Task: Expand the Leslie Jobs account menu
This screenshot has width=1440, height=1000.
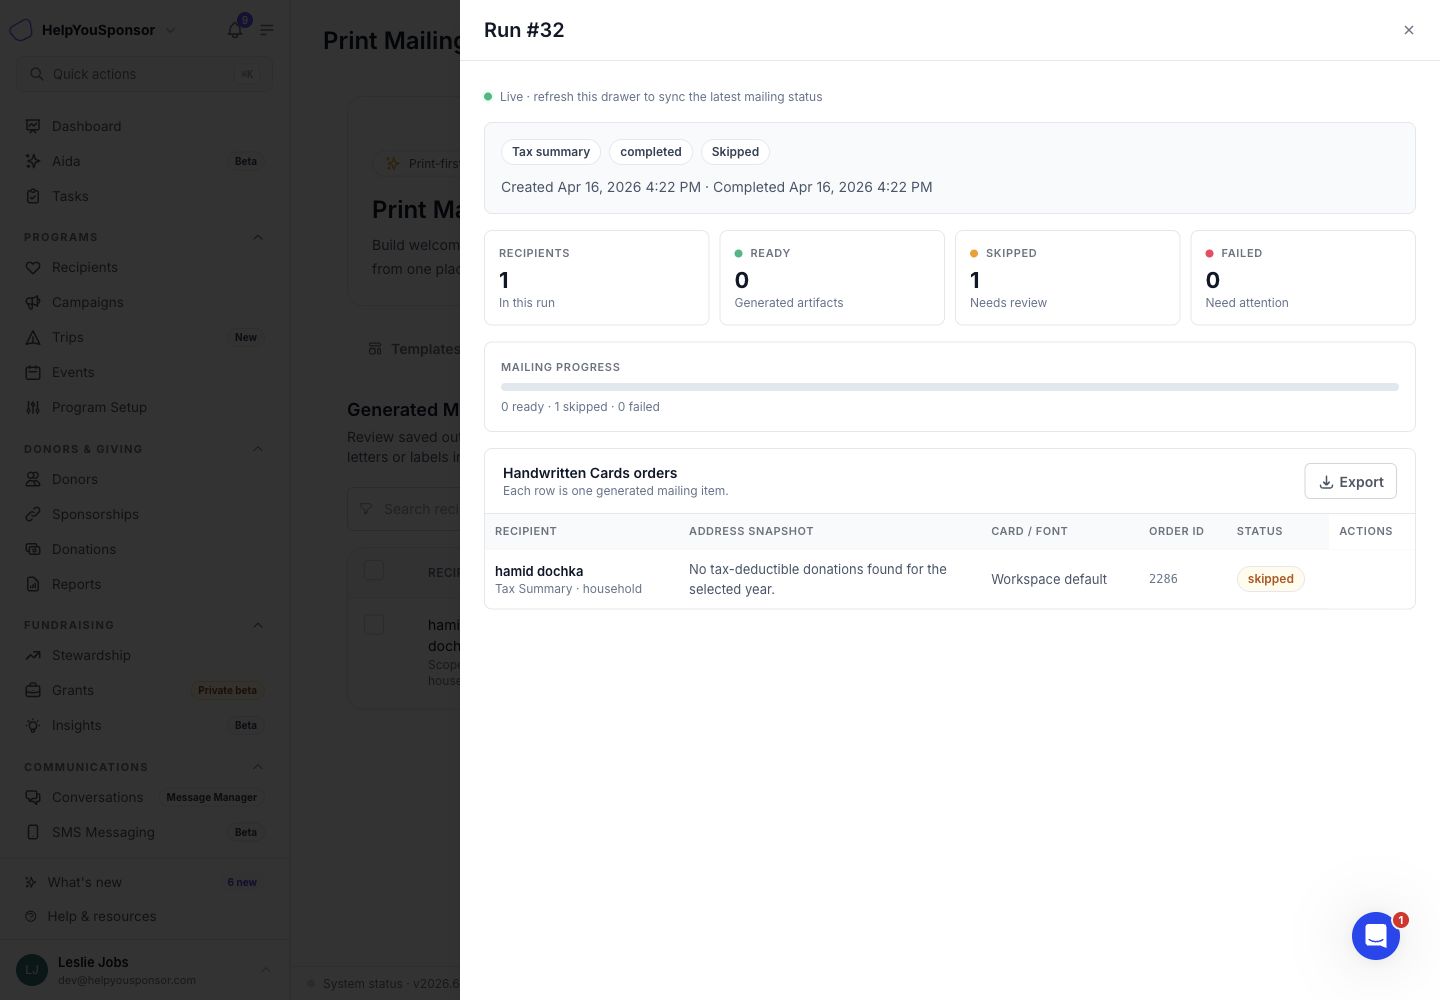Action: coord(265,970)
